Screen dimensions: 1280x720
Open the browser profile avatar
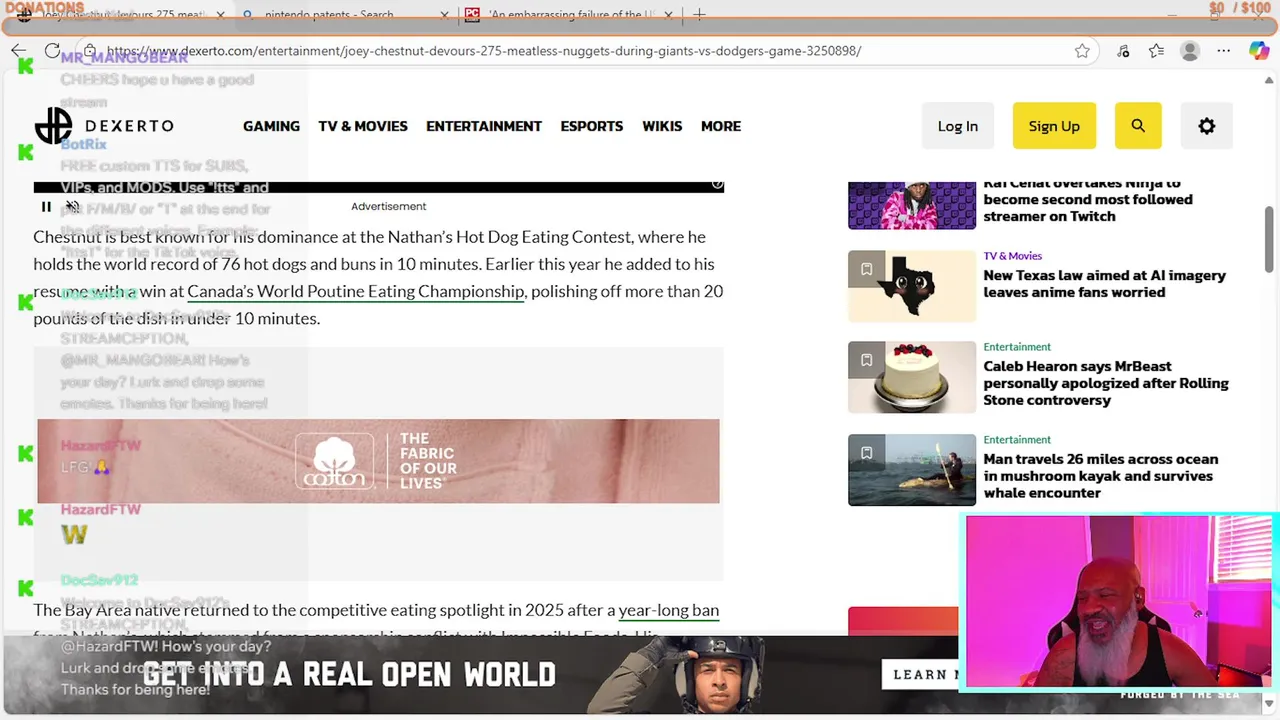tap(1190, 51)
